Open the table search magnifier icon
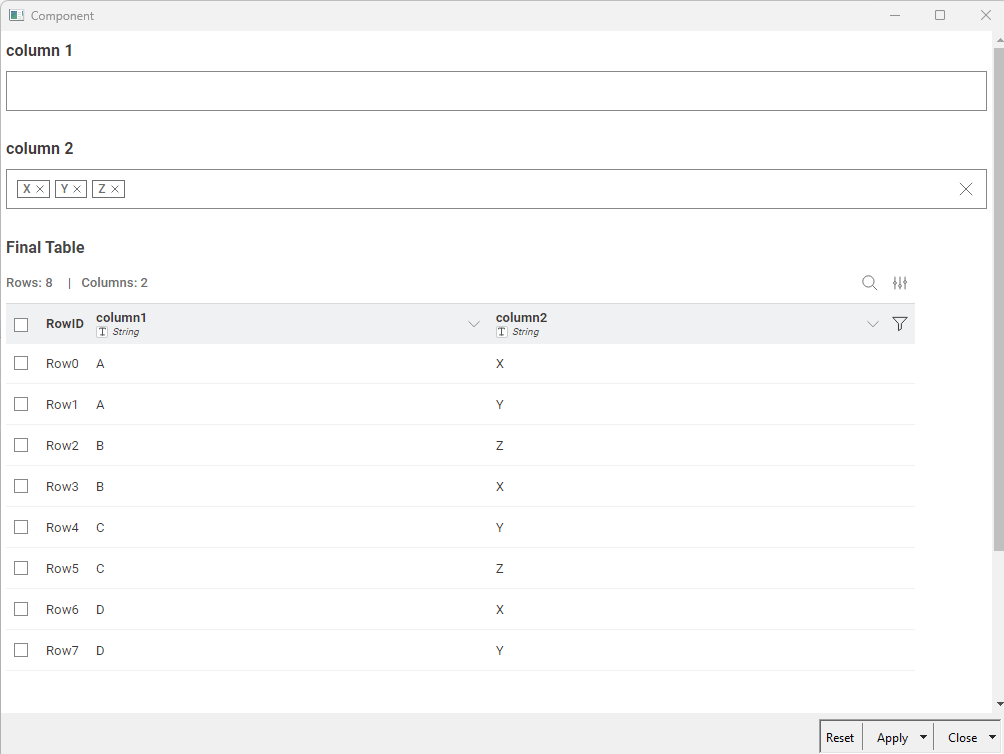Image resolution: width=1004 pixels, height=754 pixels. (870, 283)
